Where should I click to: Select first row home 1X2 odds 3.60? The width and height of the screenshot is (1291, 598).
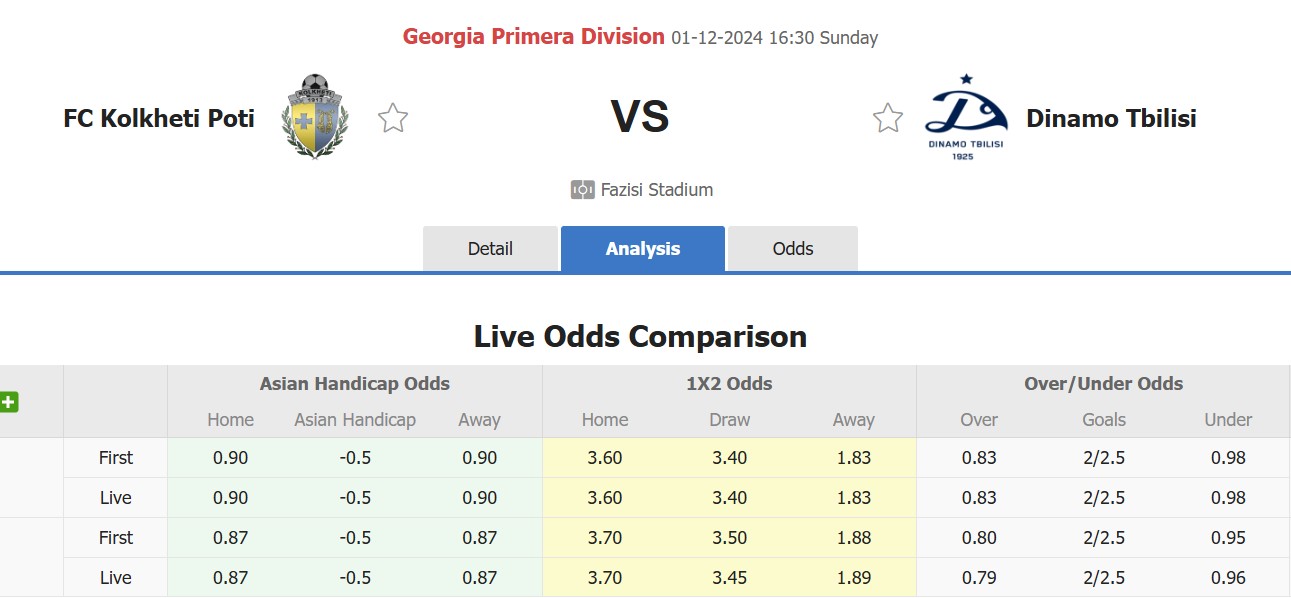(605, 458)
